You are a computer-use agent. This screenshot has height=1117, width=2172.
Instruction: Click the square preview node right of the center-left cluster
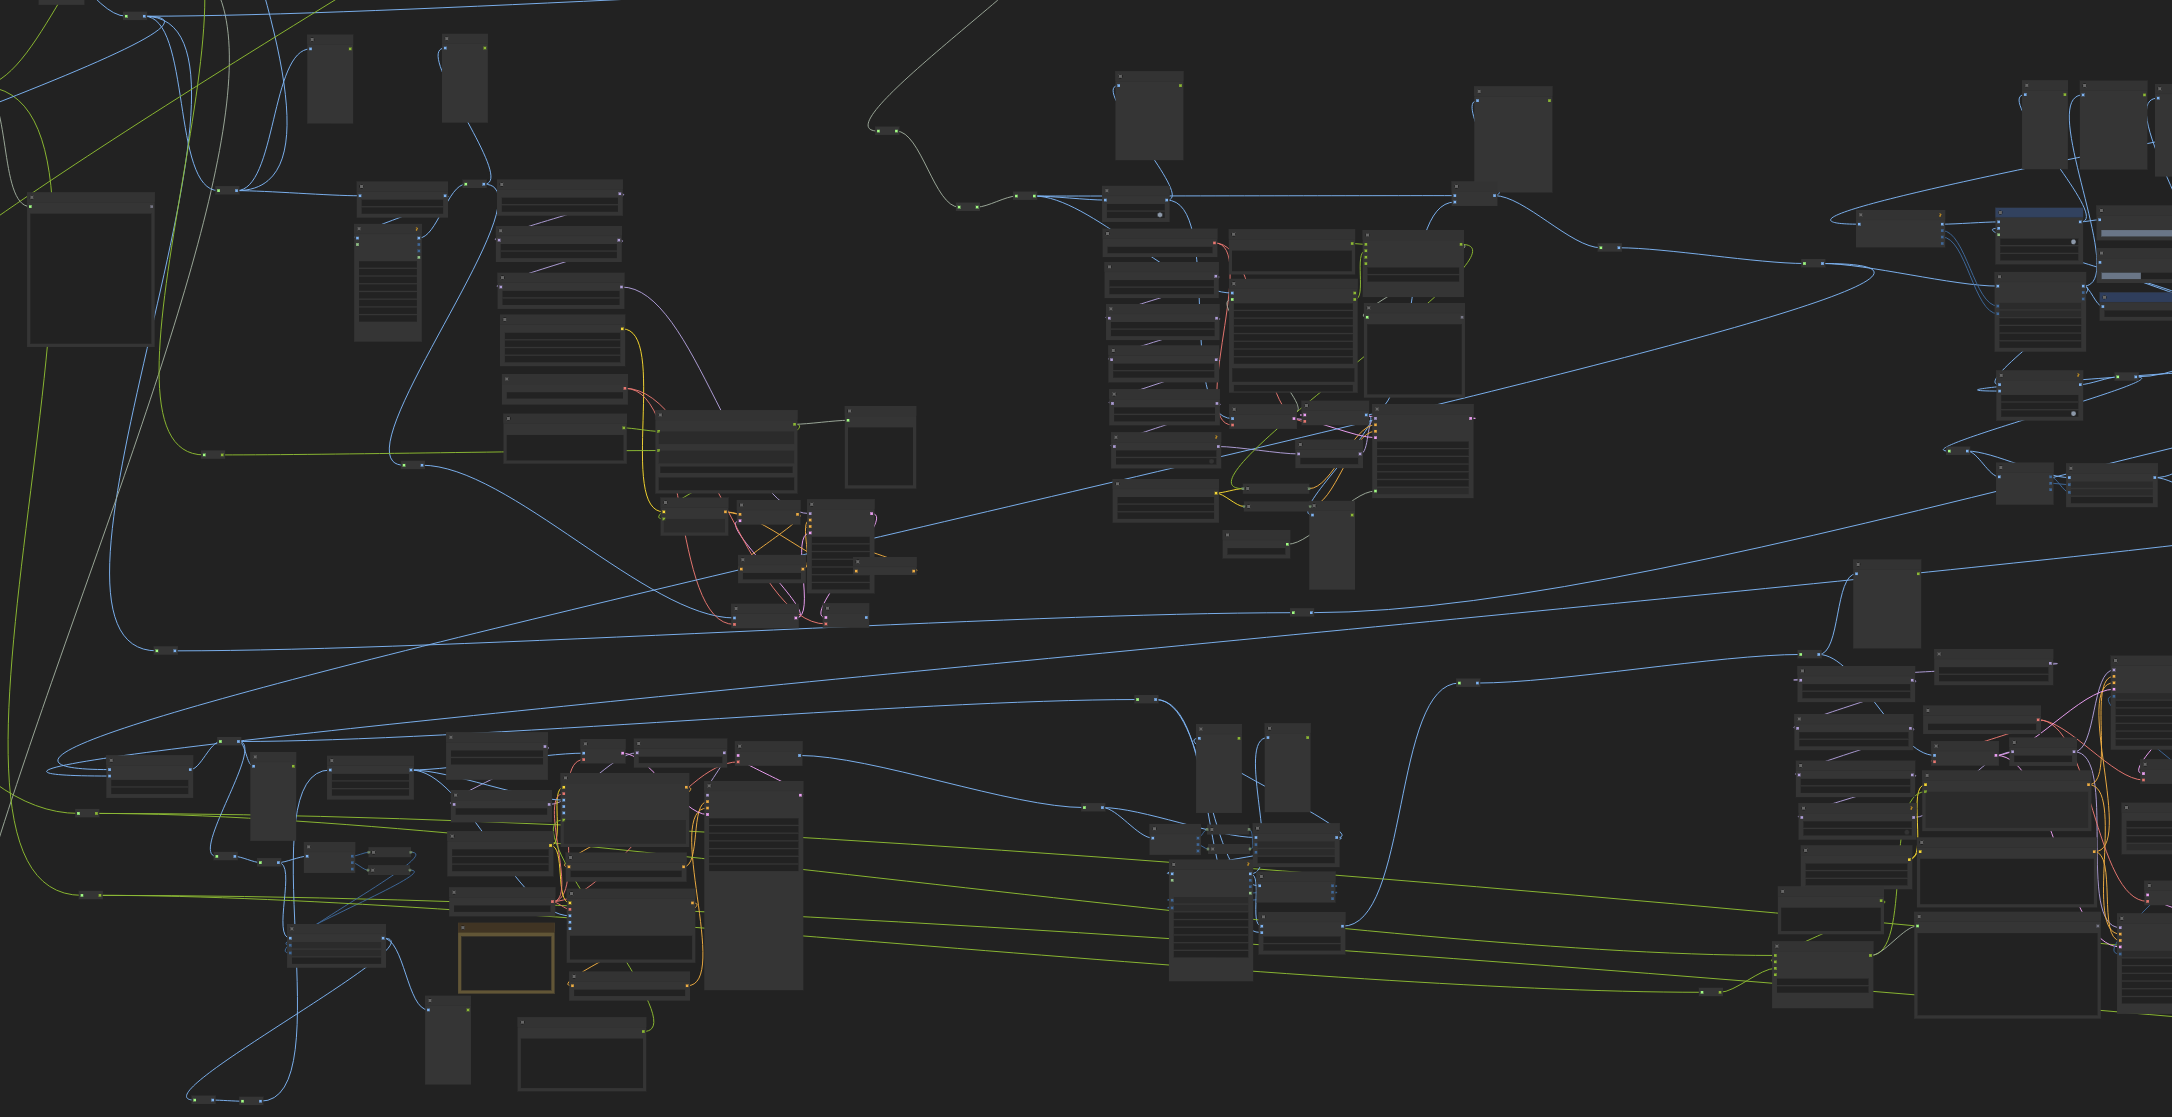(x=880, y=456)
